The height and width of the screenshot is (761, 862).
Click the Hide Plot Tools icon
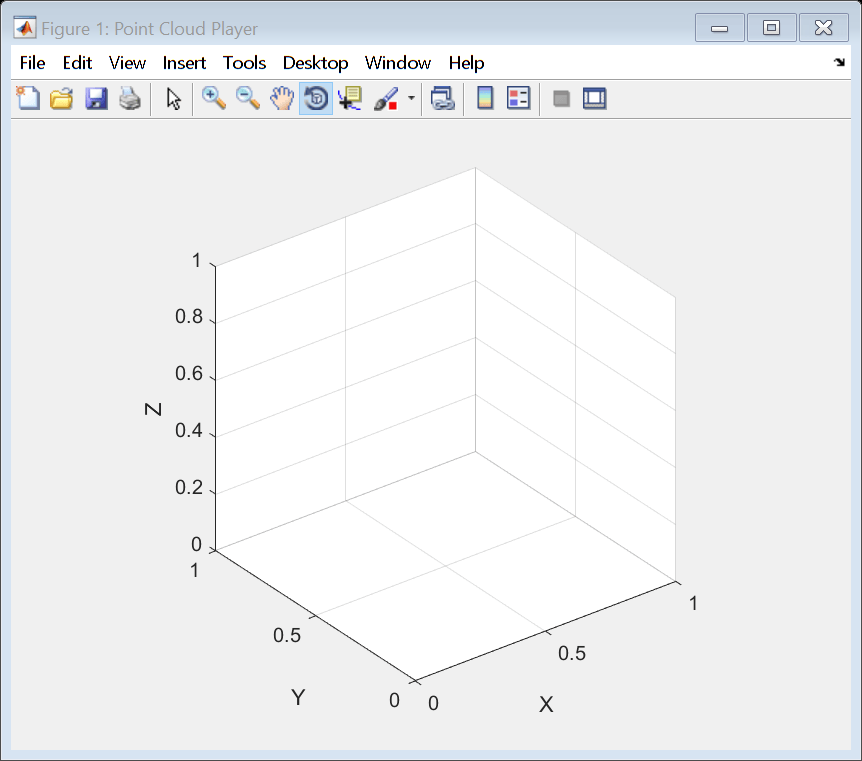click(x=561, y=99)
